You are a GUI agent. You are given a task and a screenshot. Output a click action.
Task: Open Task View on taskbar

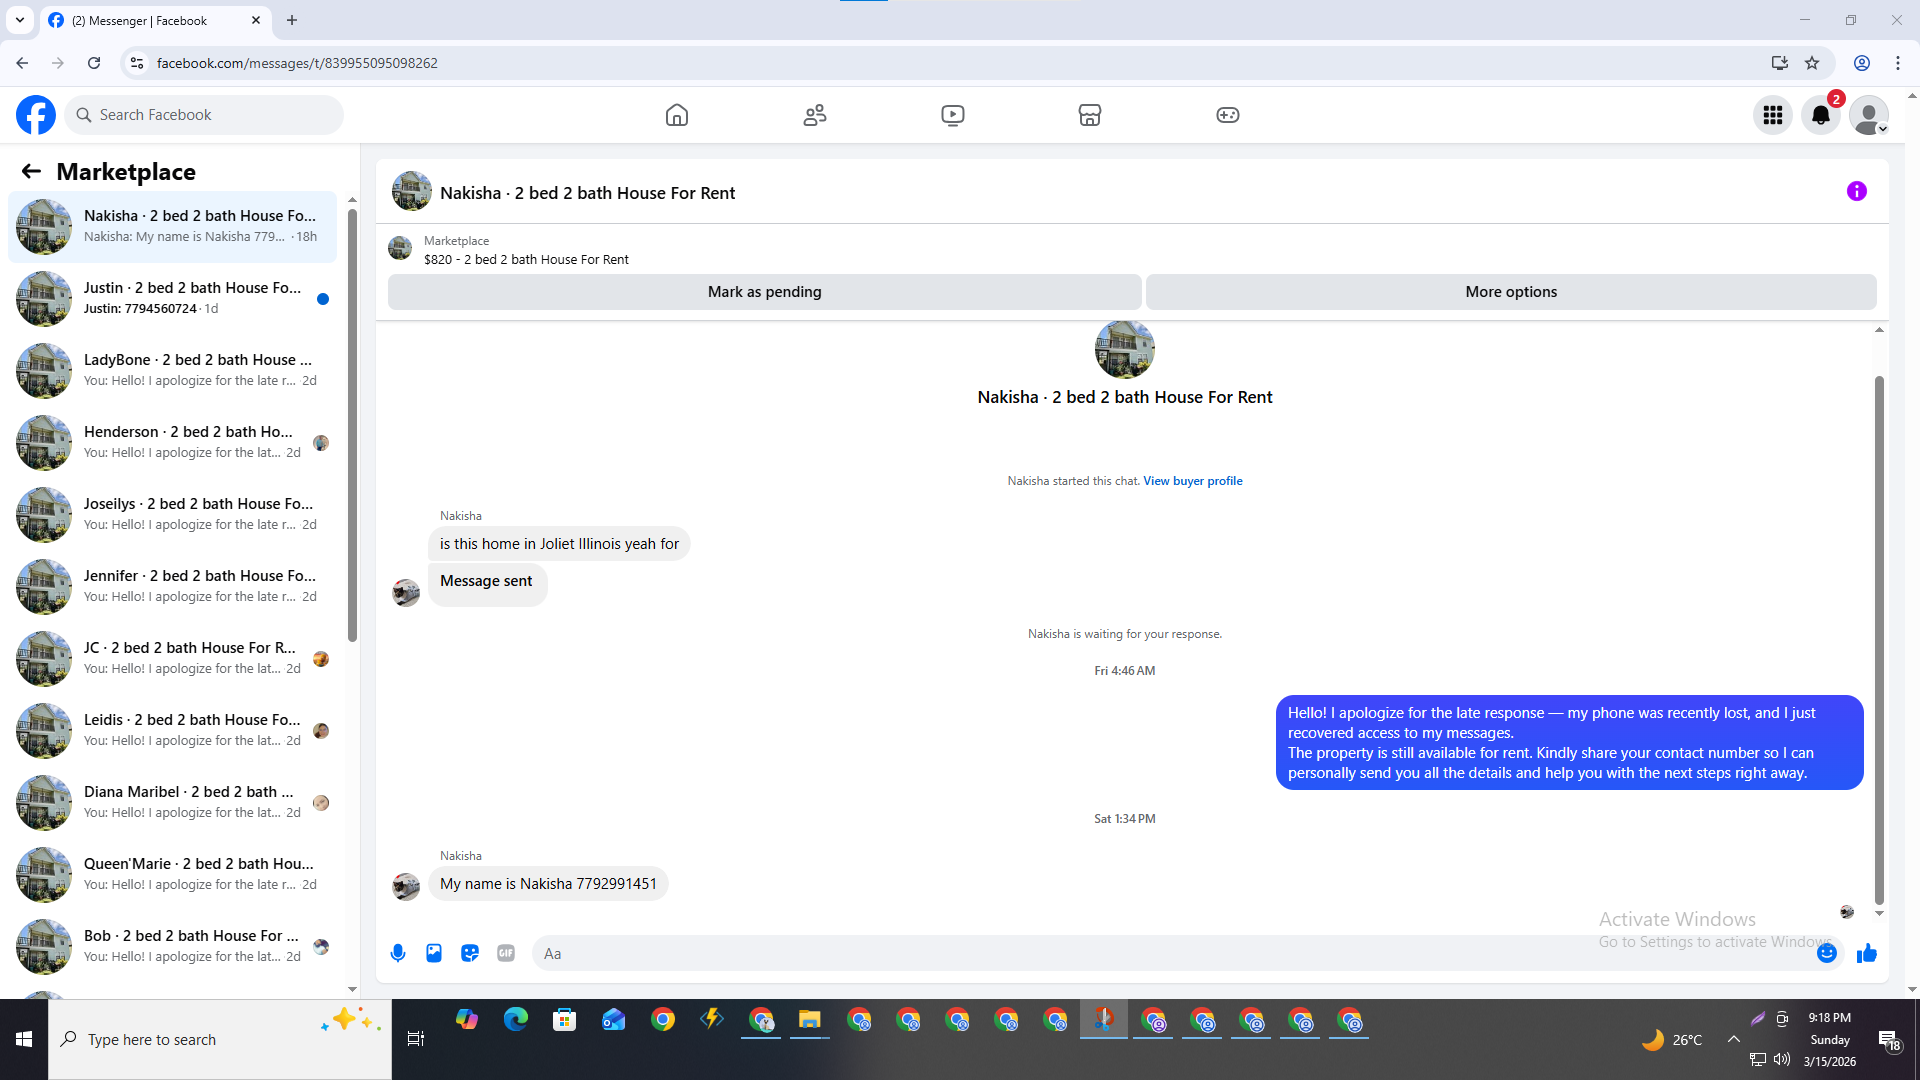click(x=416, y=1040)
